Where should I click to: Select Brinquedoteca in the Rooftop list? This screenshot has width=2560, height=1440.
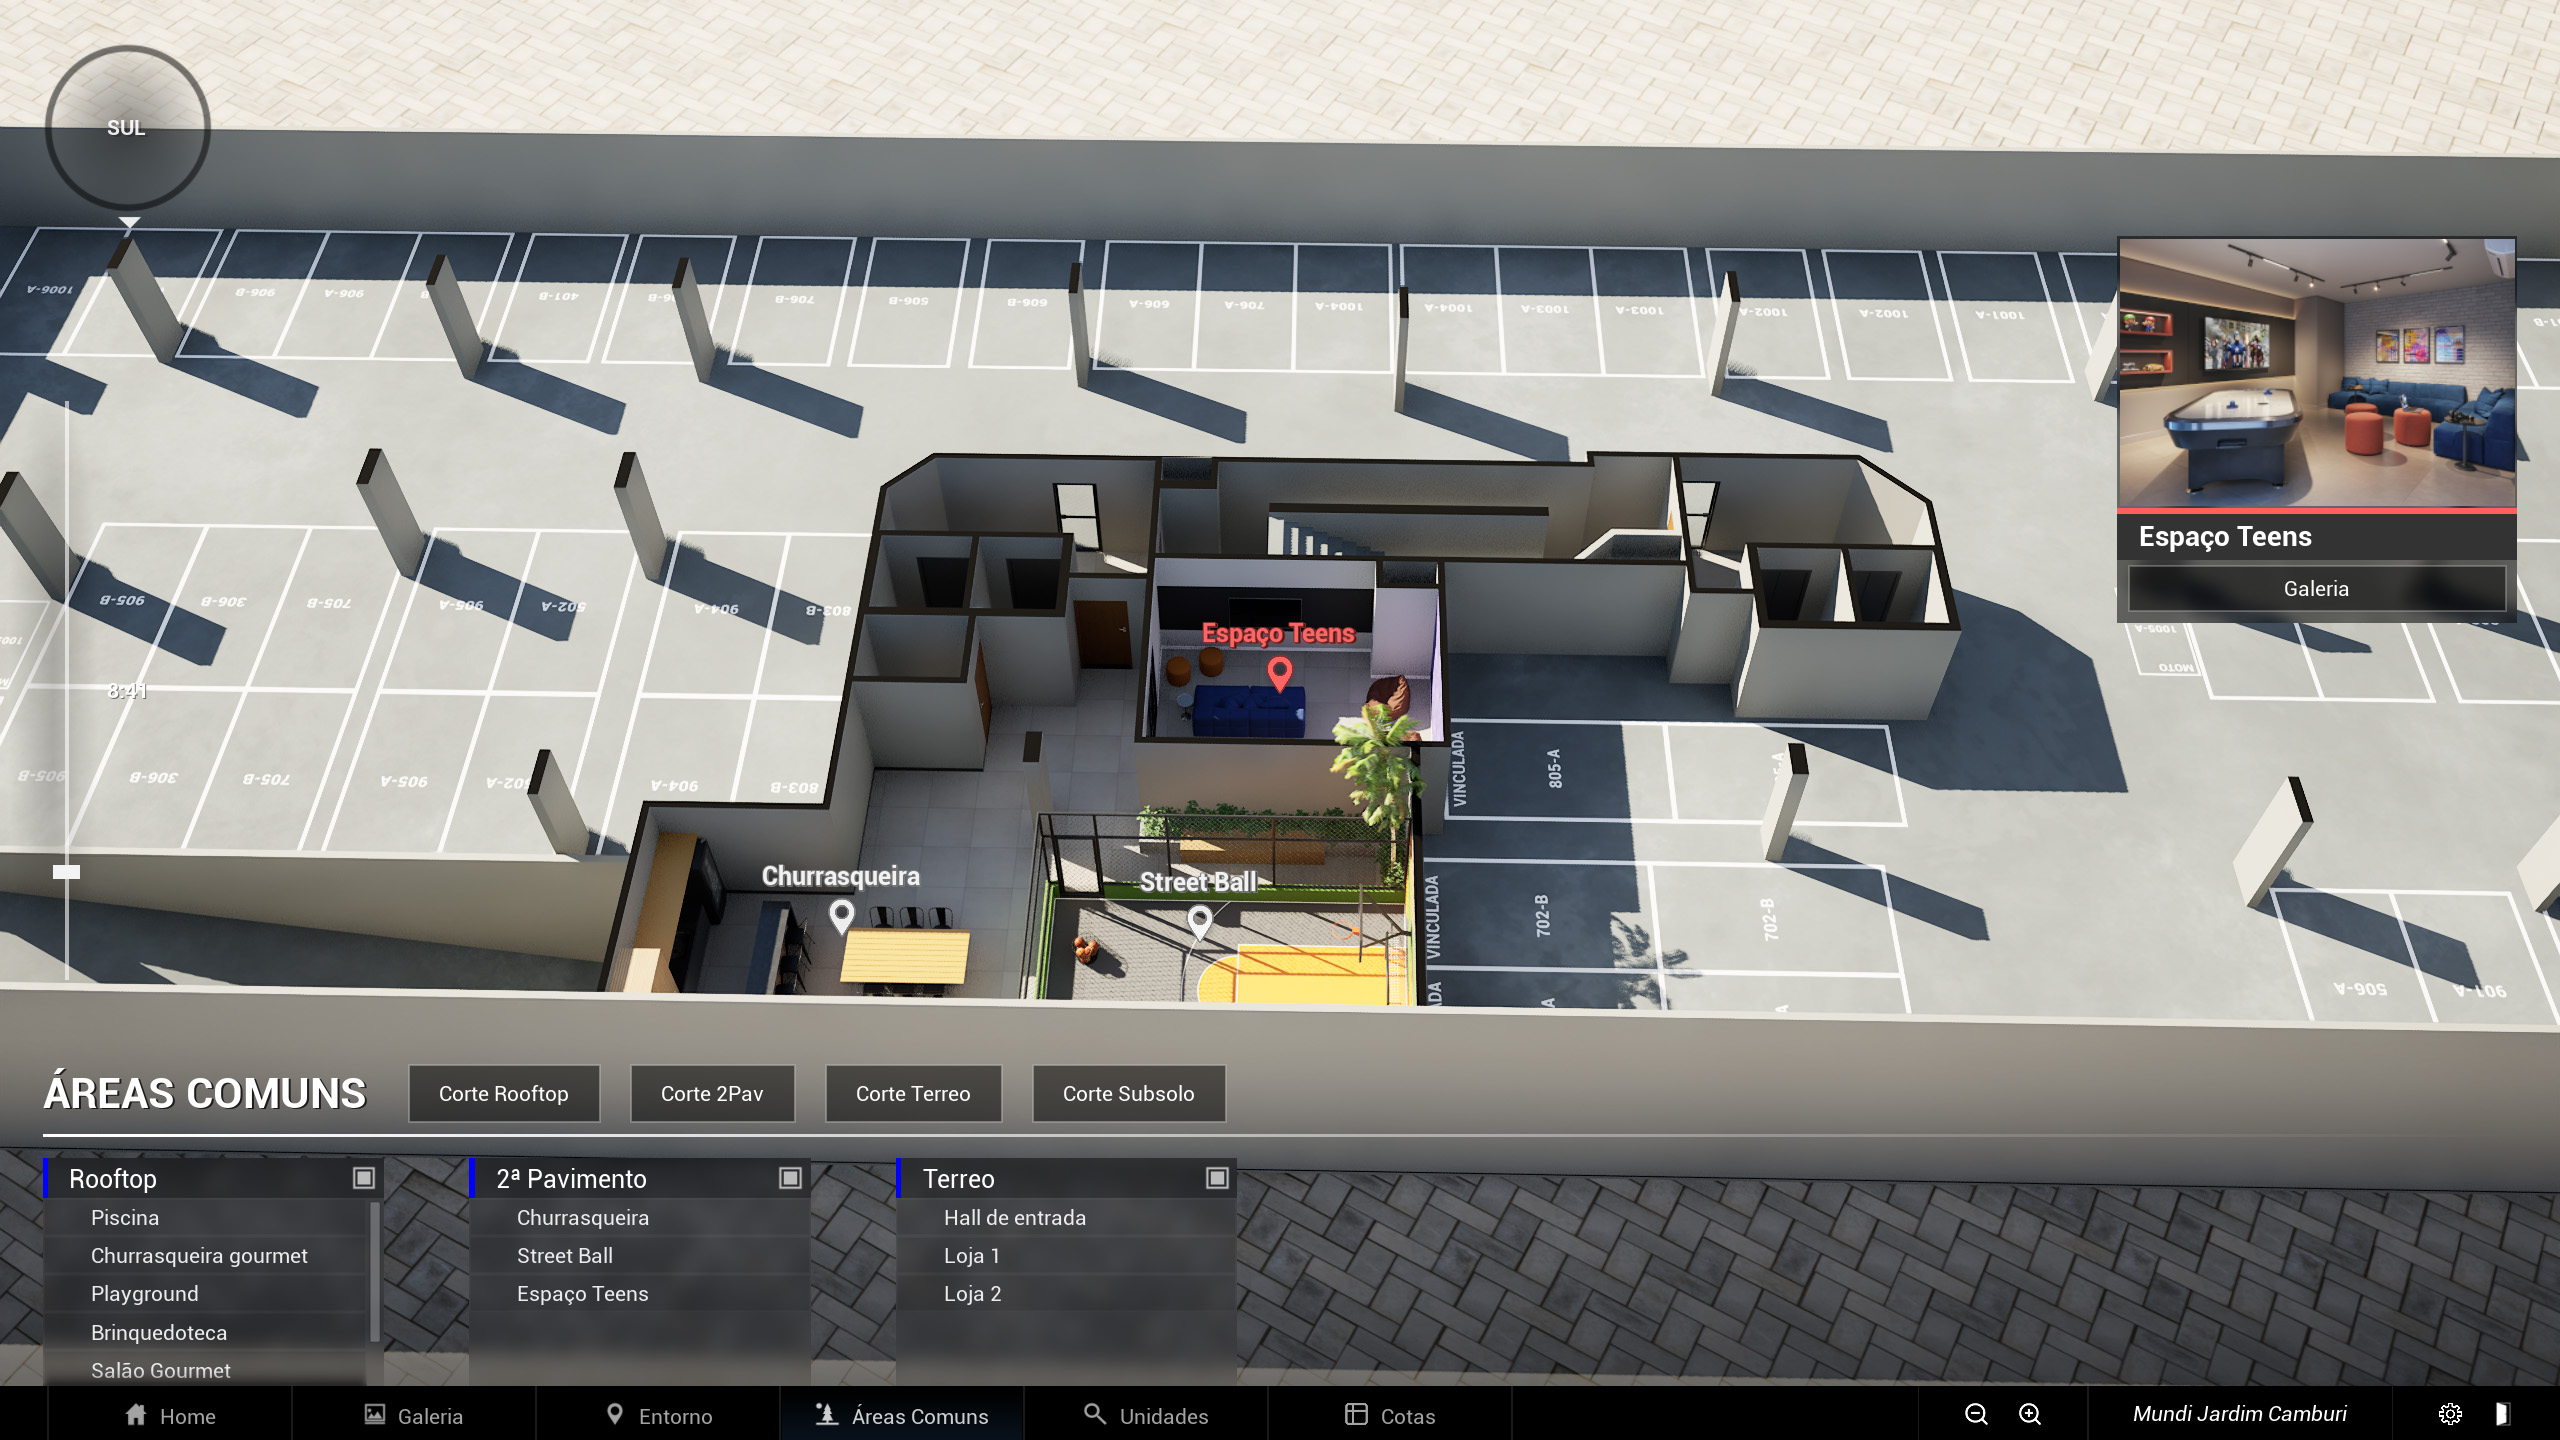[159, 1332]
